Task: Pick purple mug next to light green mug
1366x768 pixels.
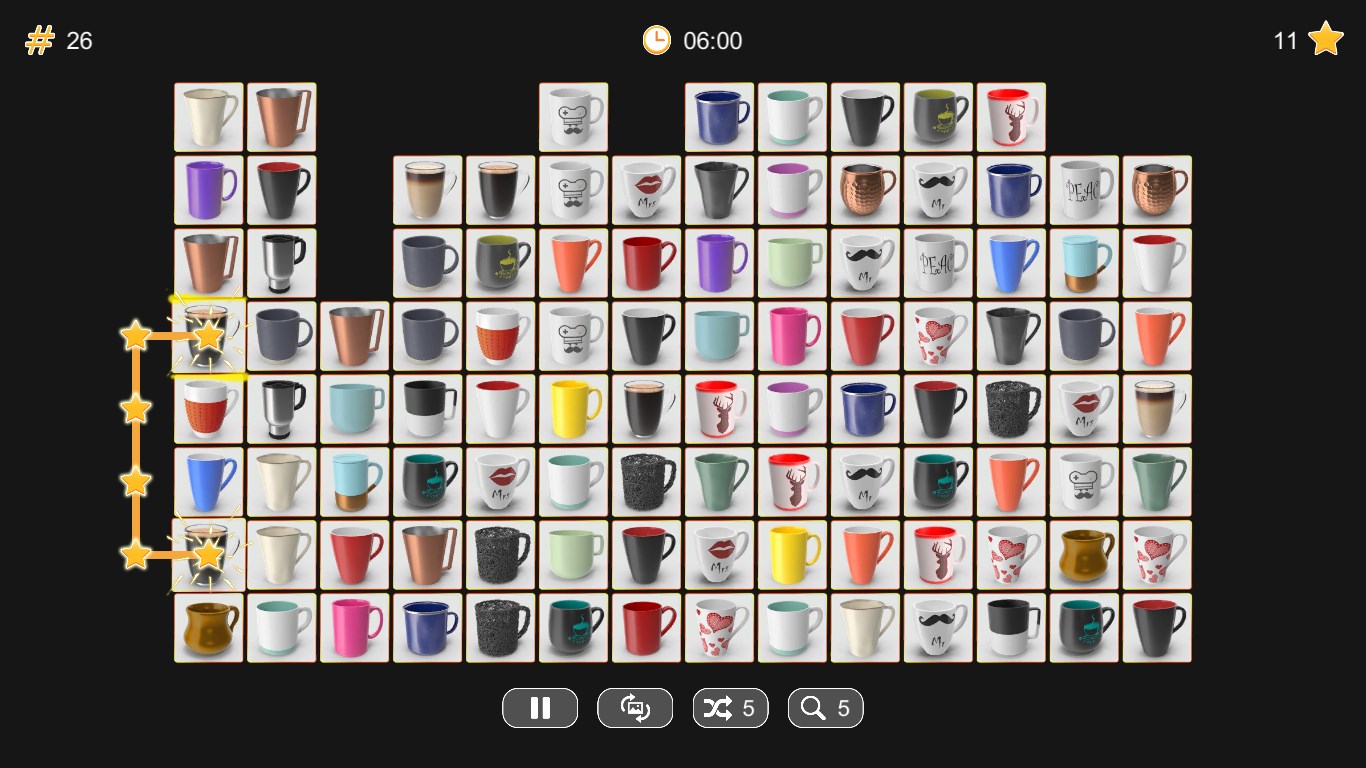Action: (x=719, y=263)
